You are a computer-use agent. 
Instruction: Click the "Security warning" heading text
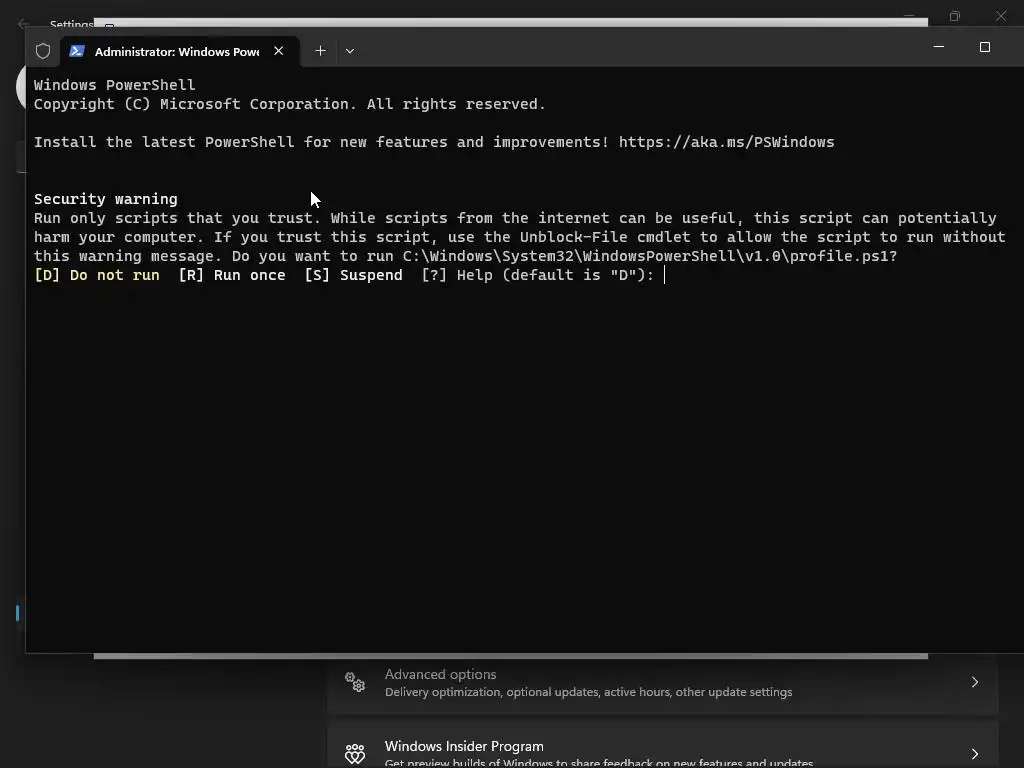(x=106, y=199)
